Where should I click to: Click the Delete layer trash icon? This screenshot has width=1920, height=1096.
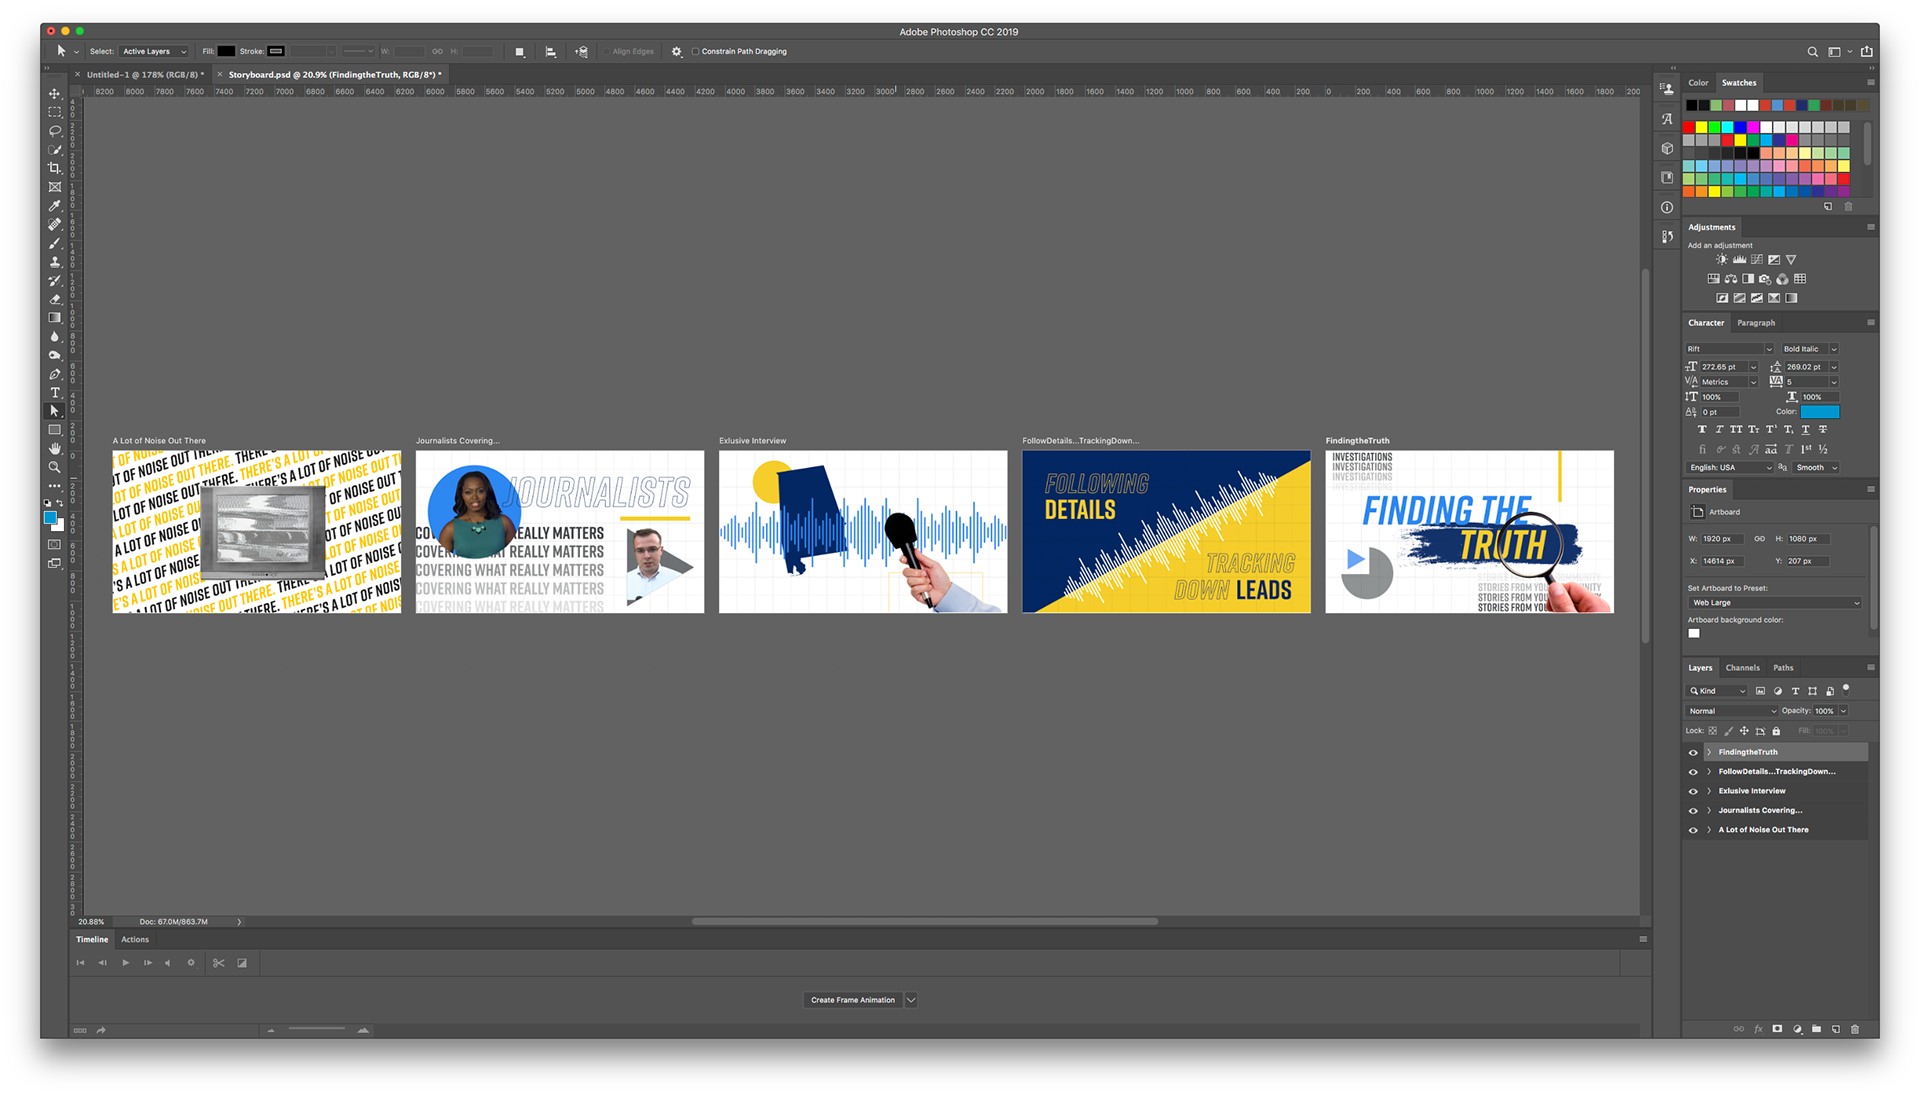pos(1855,1029)
